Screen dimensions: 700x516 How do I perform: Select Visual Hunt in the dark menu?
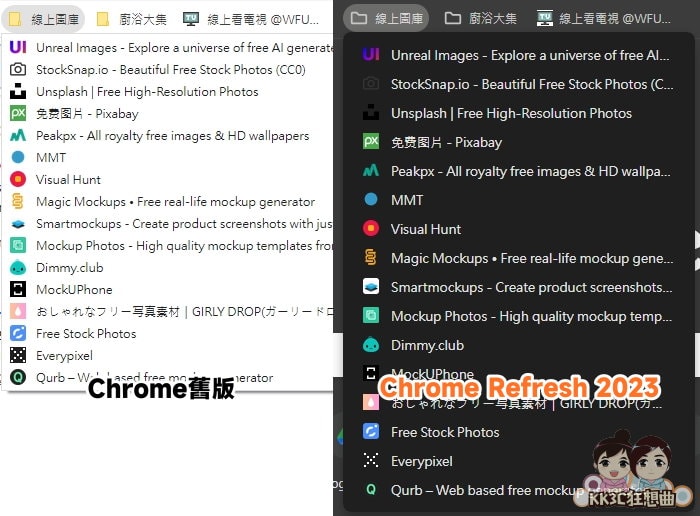click(x=519, y=229)
